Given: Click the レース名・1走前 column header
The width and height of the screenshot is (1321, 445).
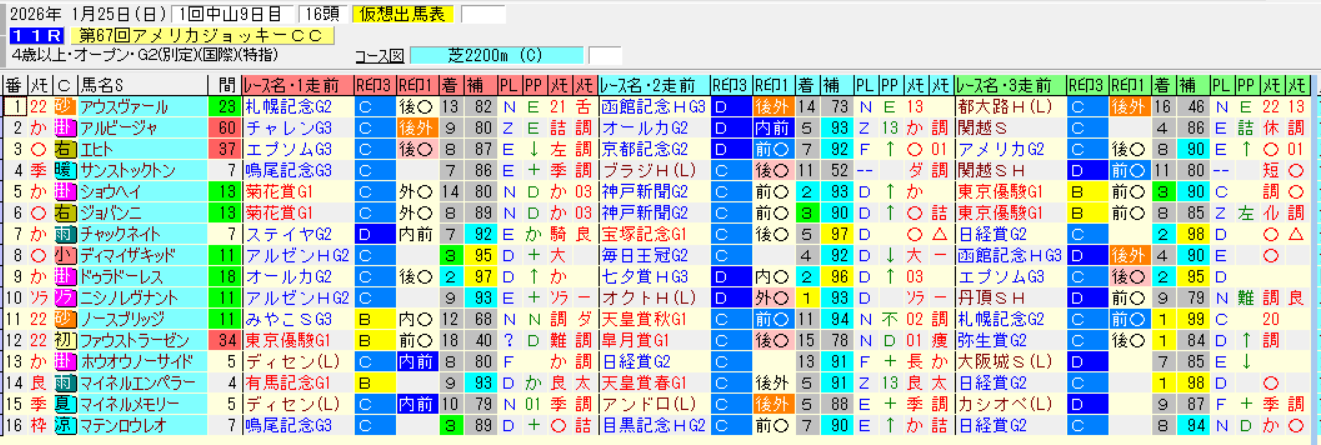Looking at the screenshot, I should tap(298, 85).
